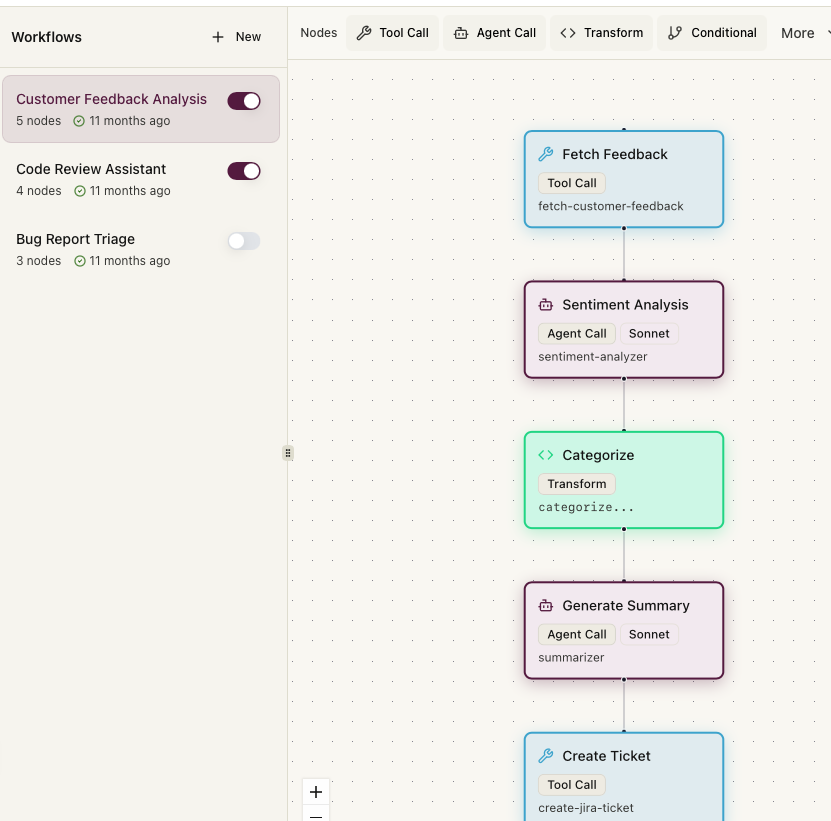
Task: Click status checkmark icon under Code Review Assistant
Action: tap(80, 191)
